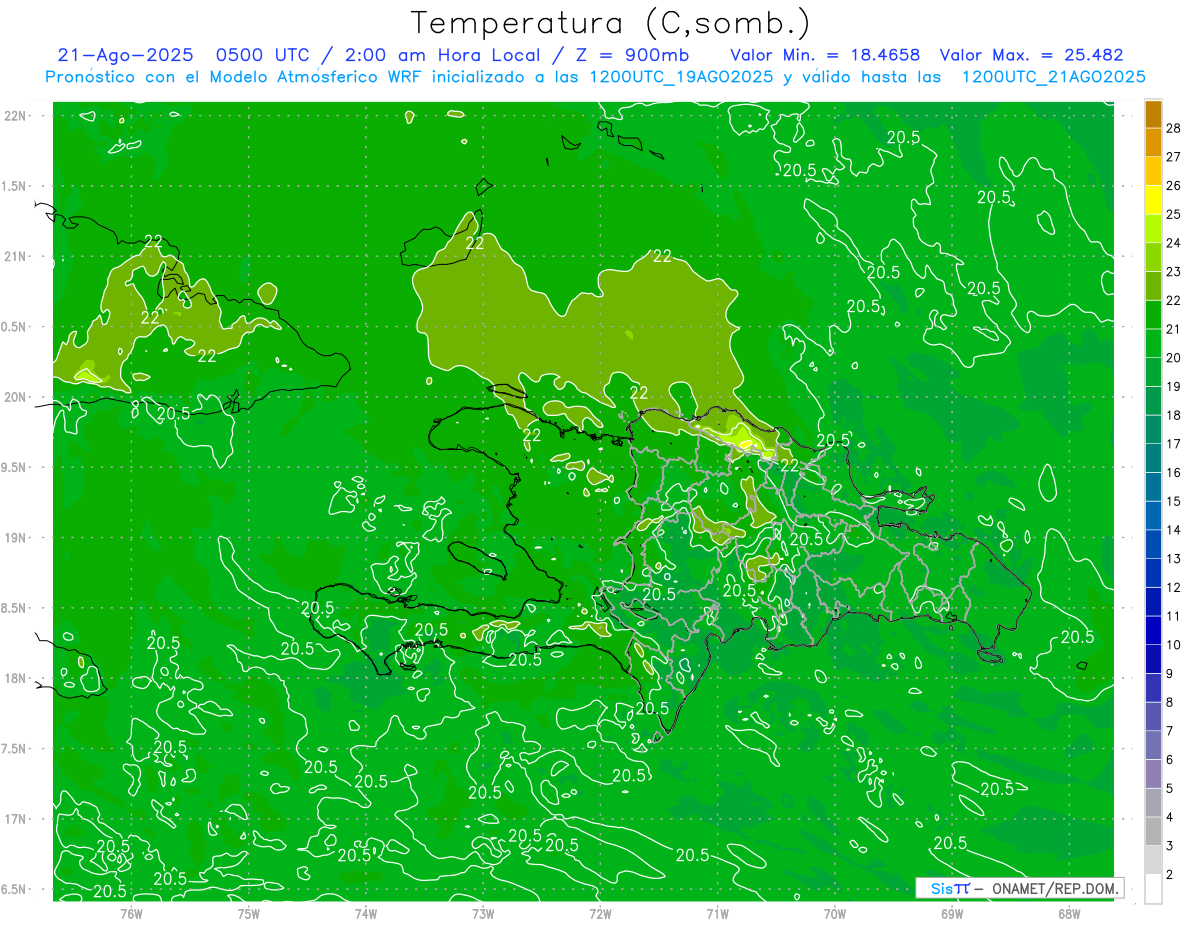The image size is (1200, 927).
Task: Click the 'Temperatura (C,somb.)' map title
Action: coord(611,23)
